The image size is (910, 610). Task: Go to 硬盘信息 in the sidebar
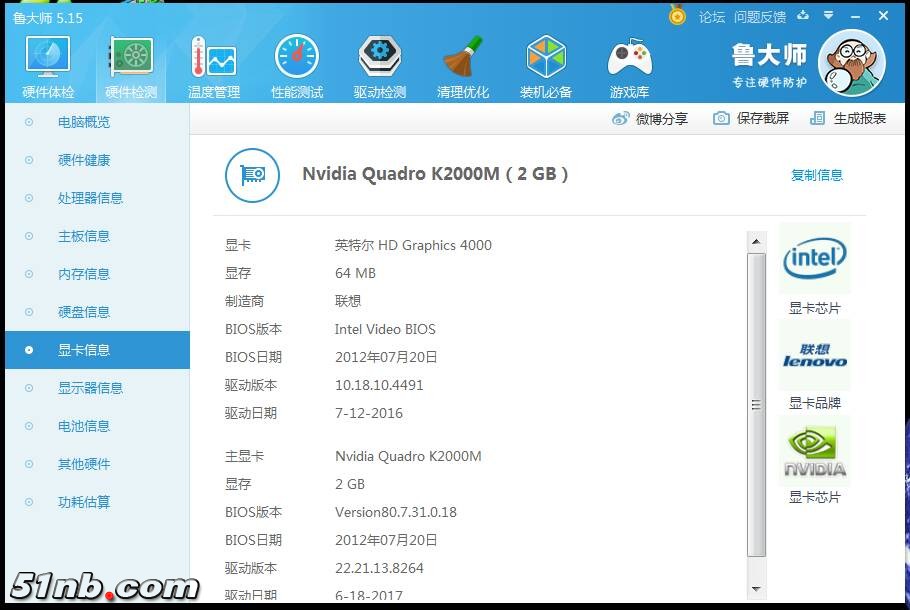pos(84,312)
